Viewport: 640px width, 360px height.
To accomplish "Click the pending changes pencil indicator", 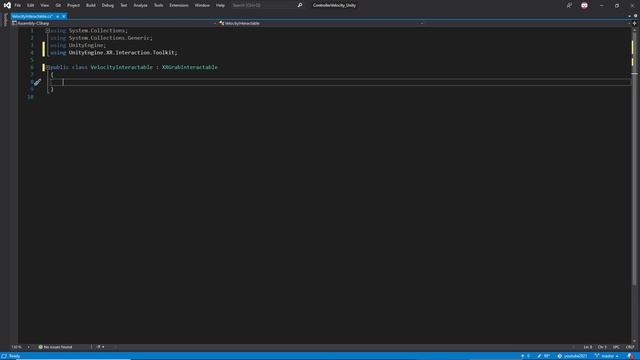I will tap(543, 356).
